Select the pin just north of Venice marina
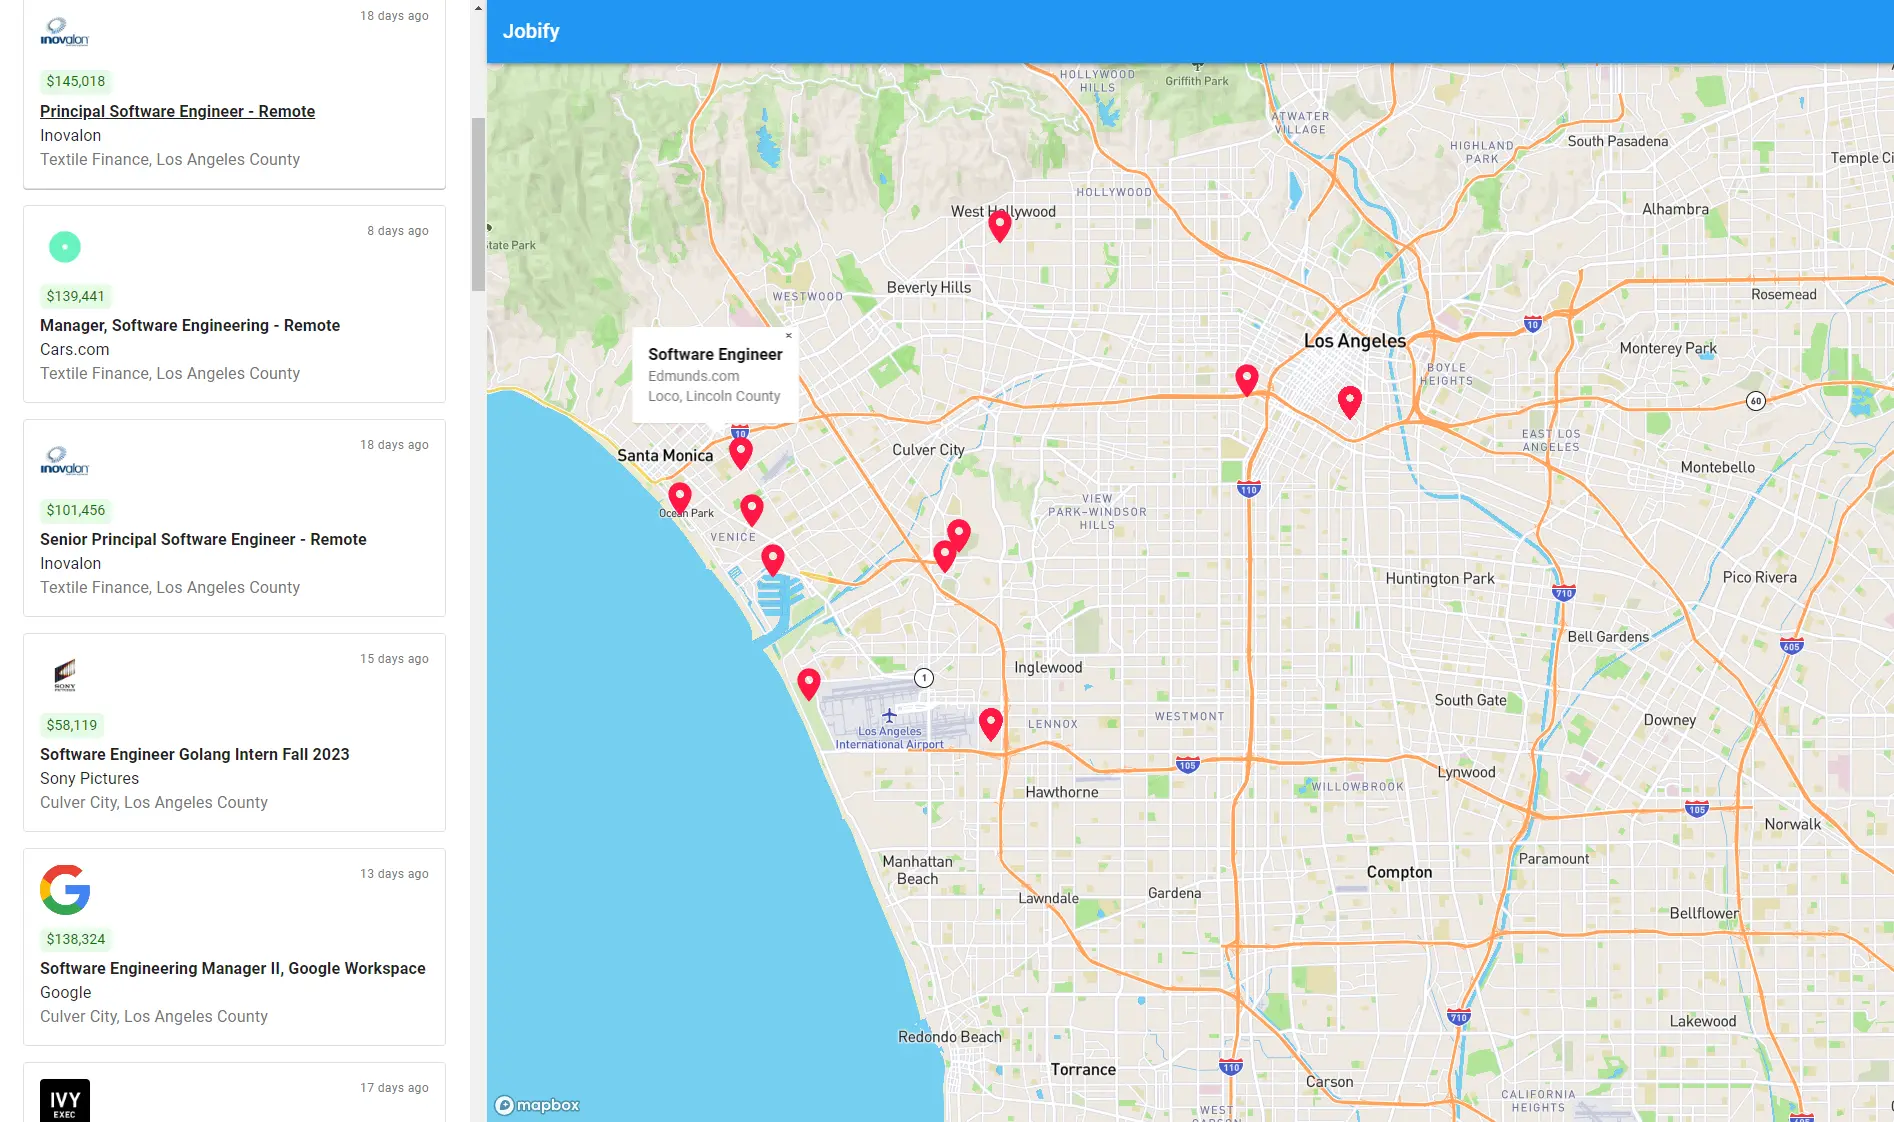Image resolution: width=1894 pixels, height=1122 pixels. (x=772, y=558)
